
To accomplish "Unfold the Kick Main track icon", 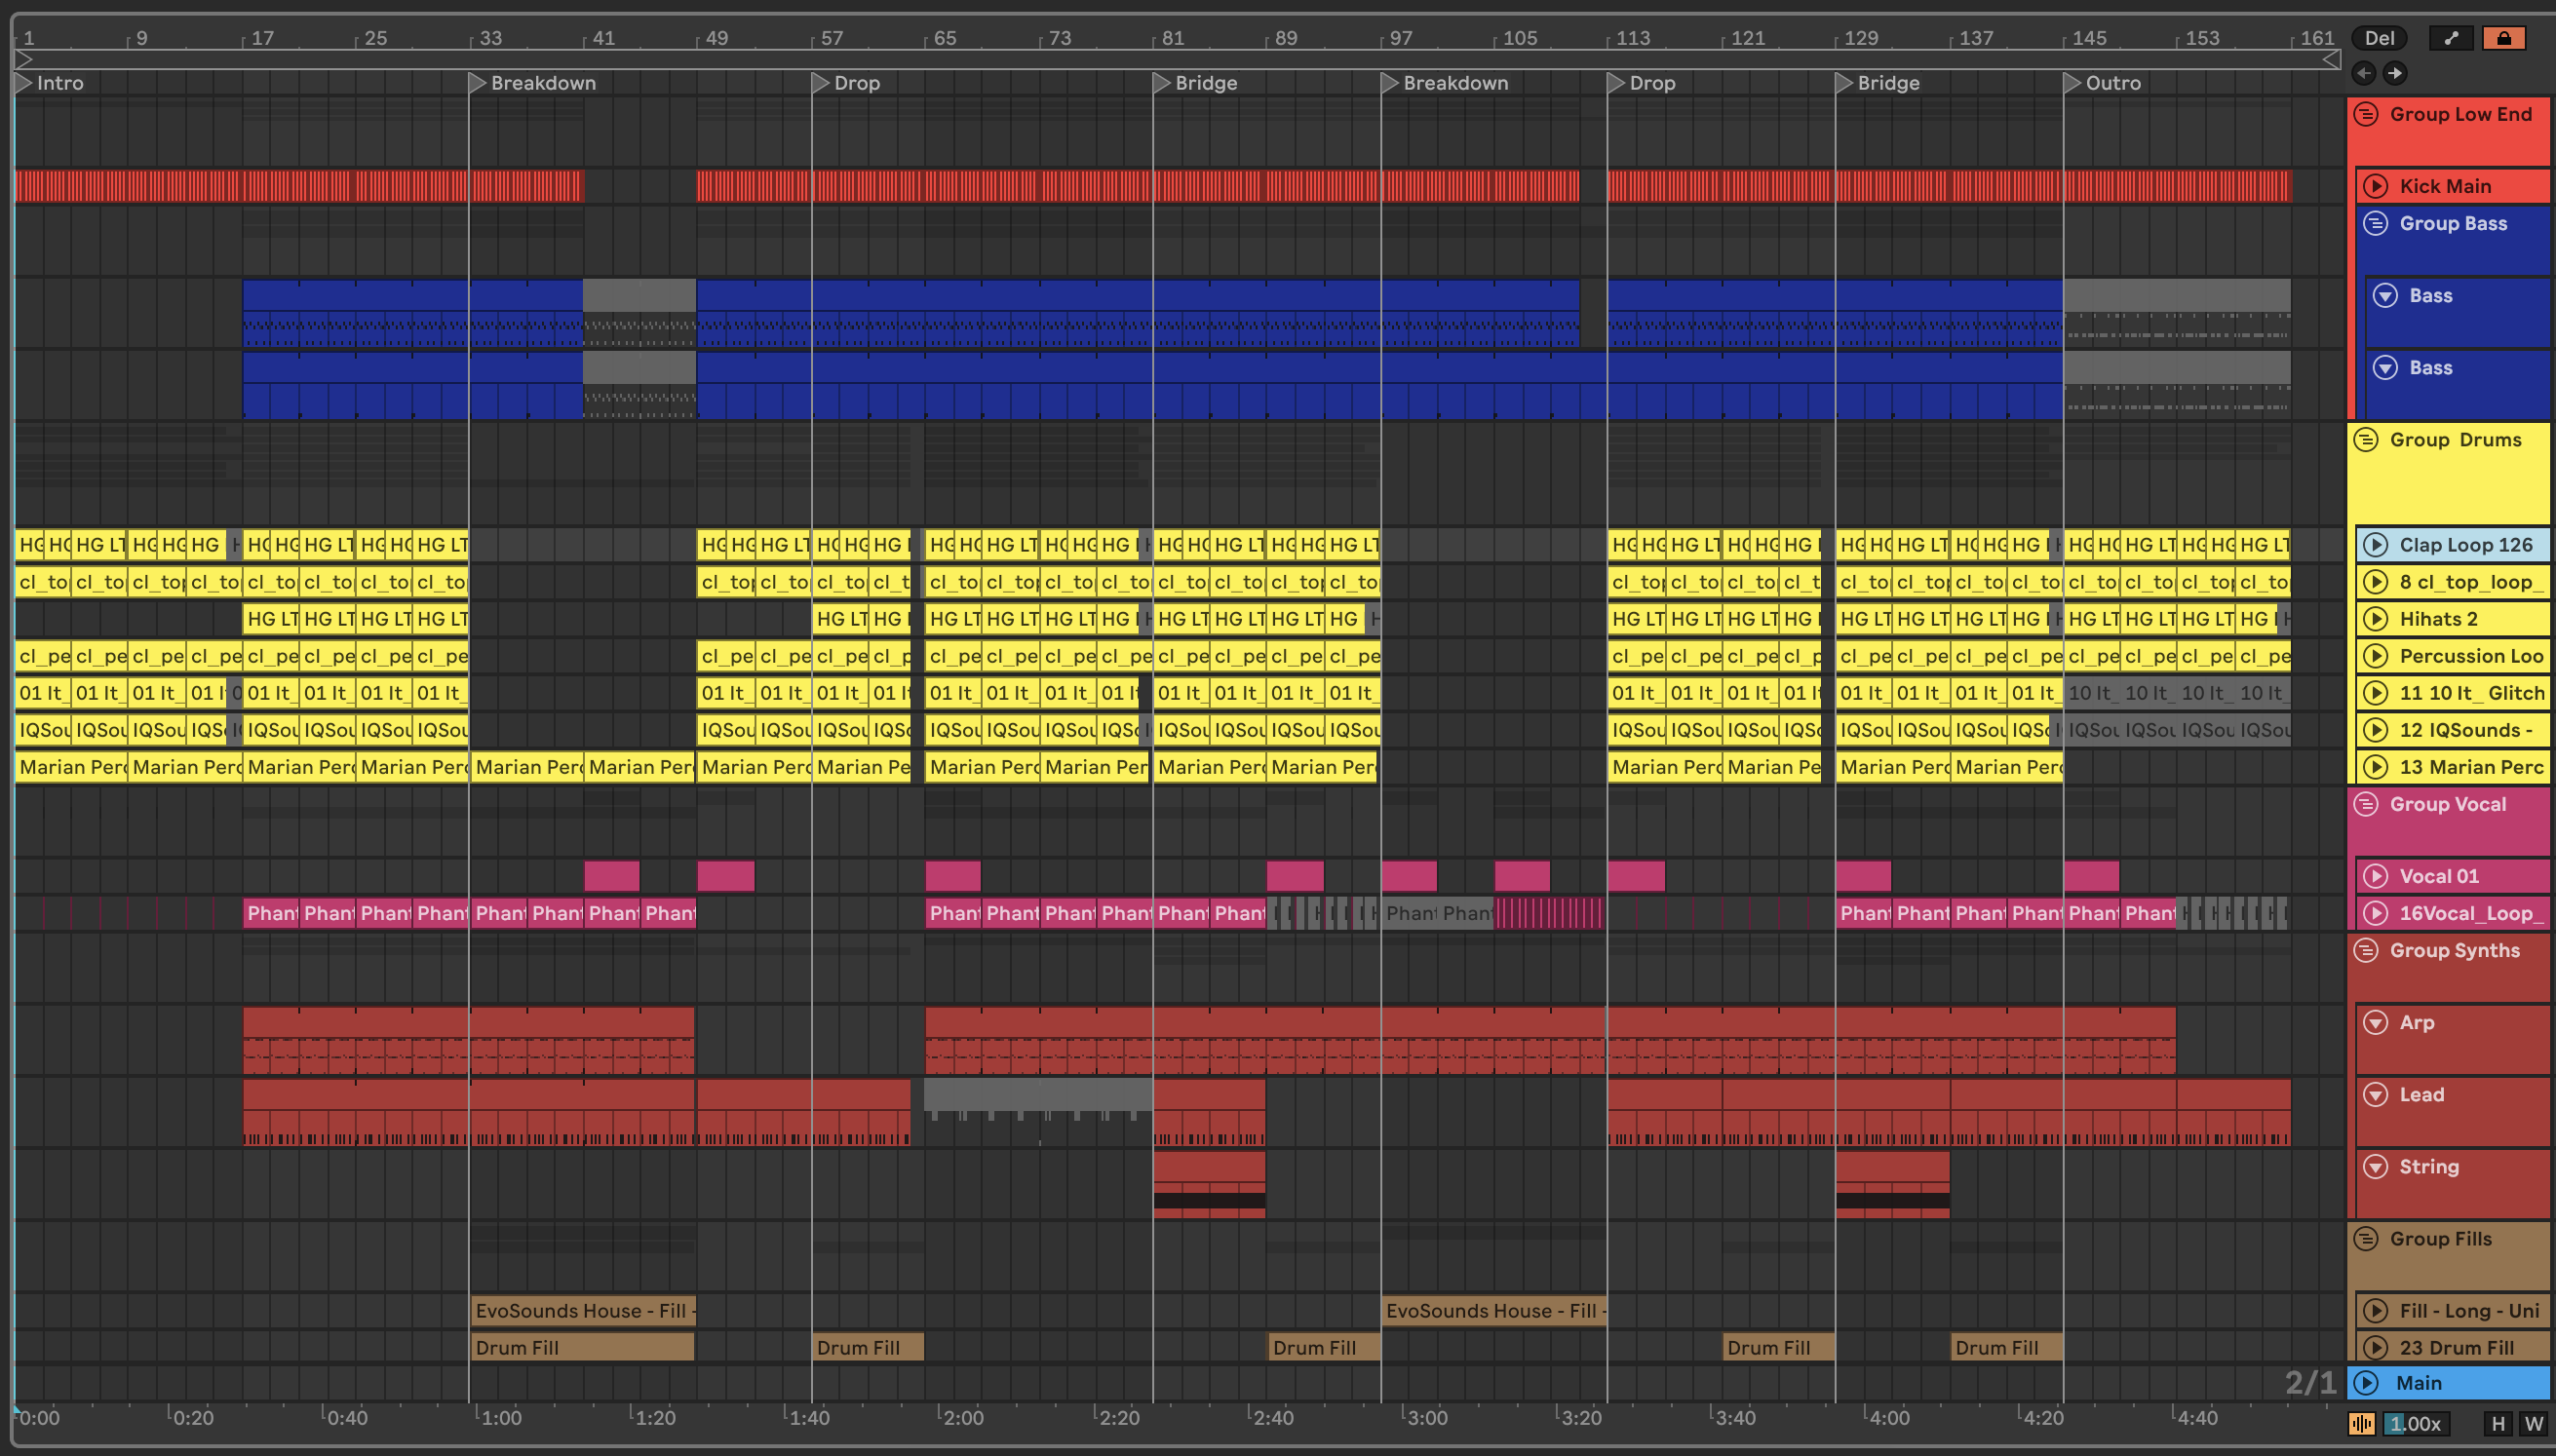I will 2376,186.
